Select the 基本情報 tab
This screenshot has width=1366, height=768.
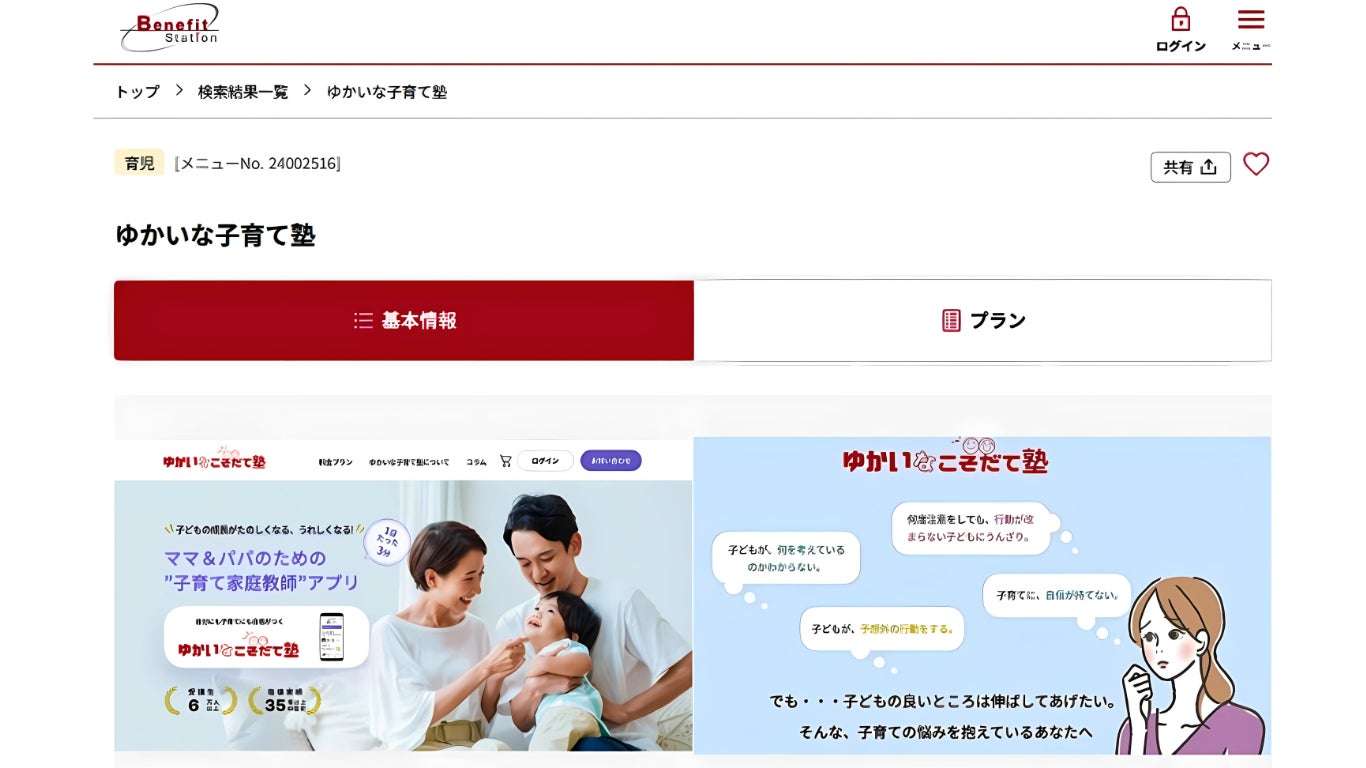[404, 320]
